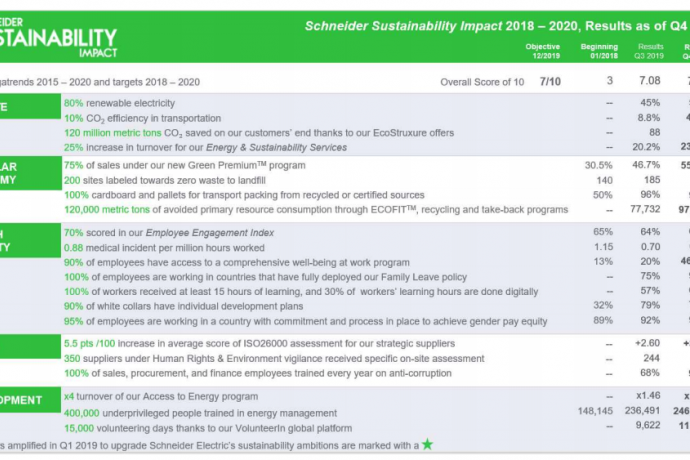The image size is (690, 460).
Task: Select the Objective 12/2019 column header
Action: click(543, 51)
